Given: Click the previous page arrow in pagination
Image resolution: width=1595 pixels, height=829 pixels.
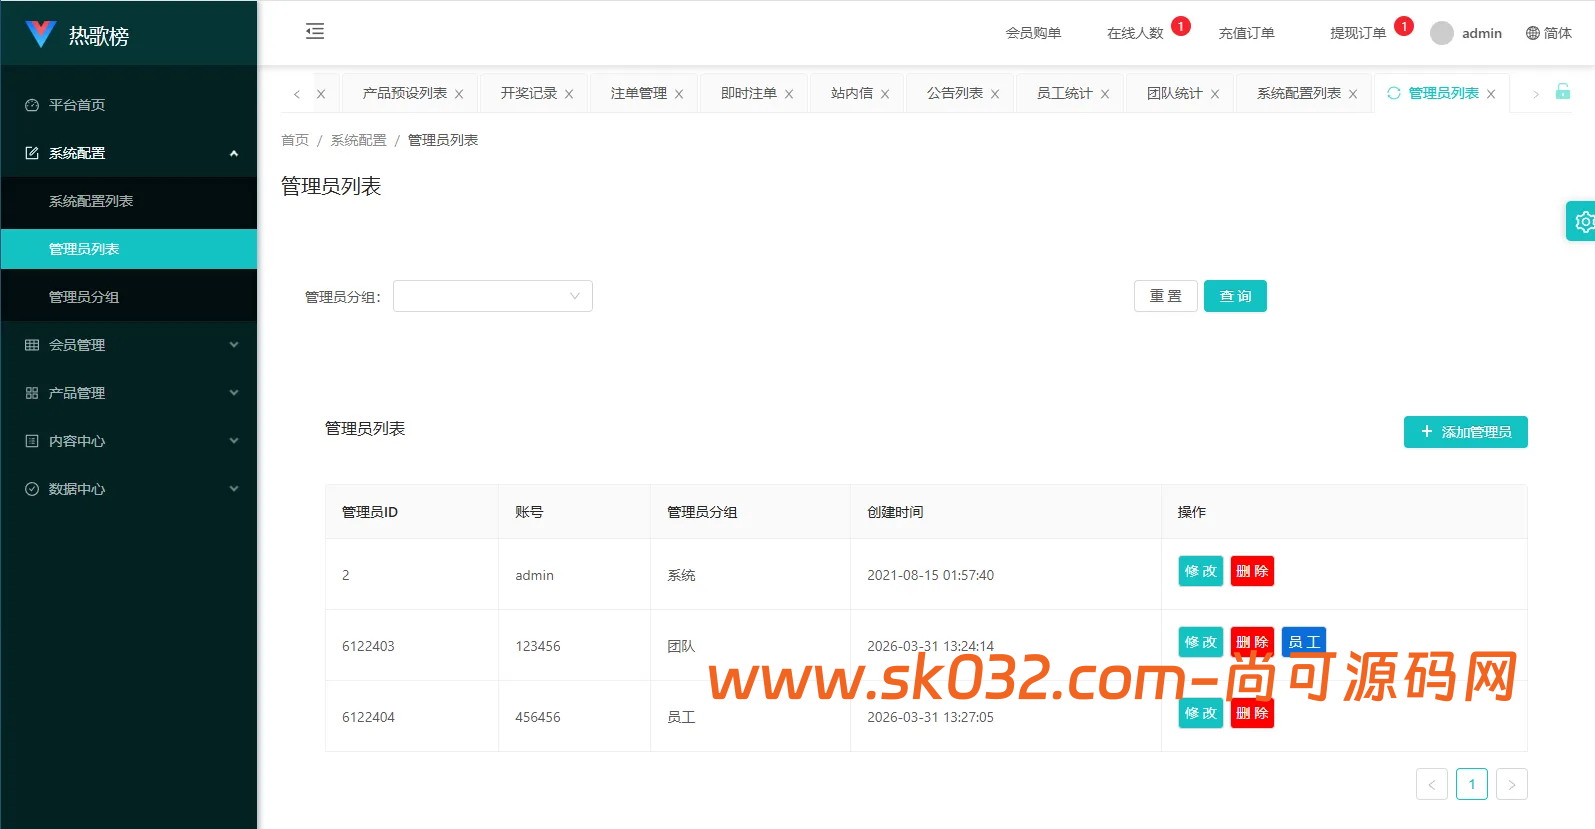Looking at the screenshot, I should click(x=1432, y=784).
